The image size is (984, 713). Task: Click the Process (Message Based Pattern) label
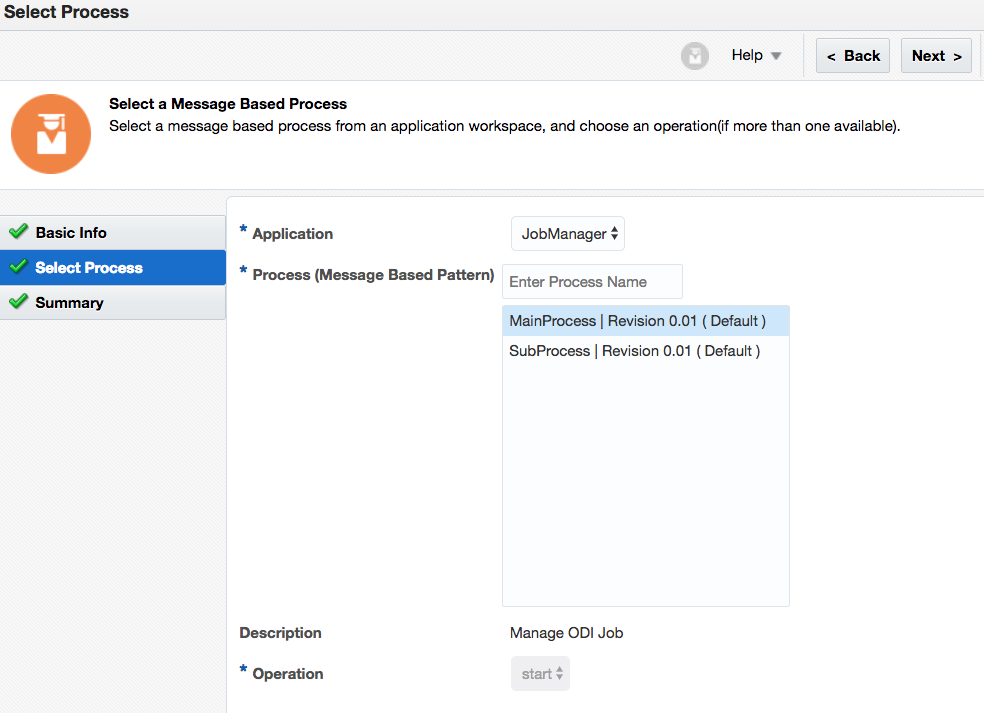[x=373, y=275]
